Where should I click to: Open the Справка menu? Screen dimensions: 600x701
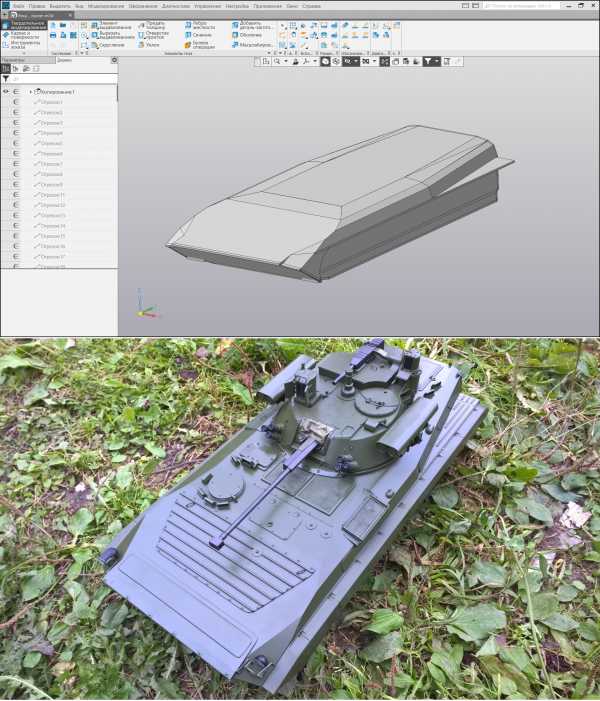[311, 6]
